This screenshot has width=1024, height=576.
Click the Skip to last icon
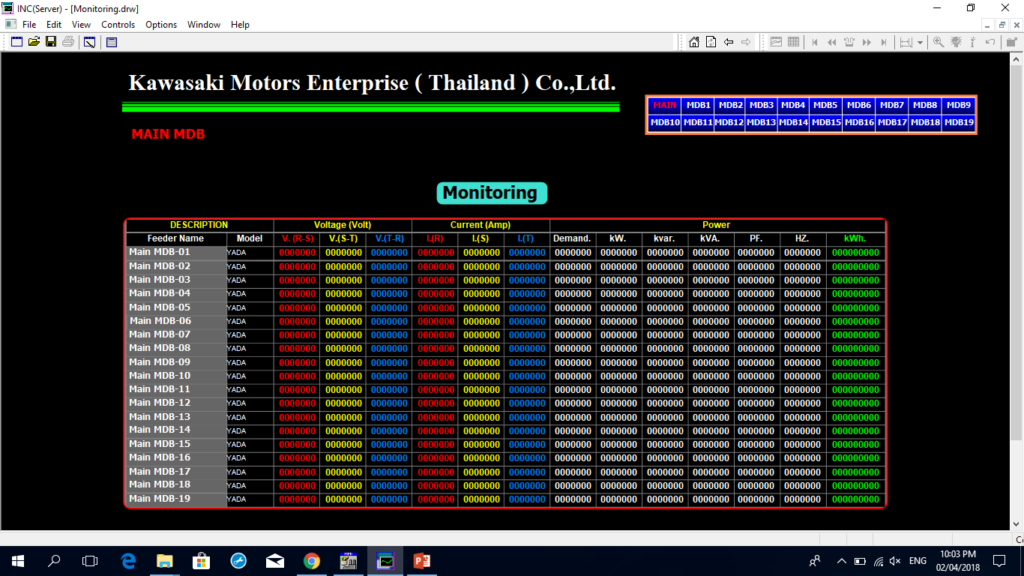coord(884,42)
